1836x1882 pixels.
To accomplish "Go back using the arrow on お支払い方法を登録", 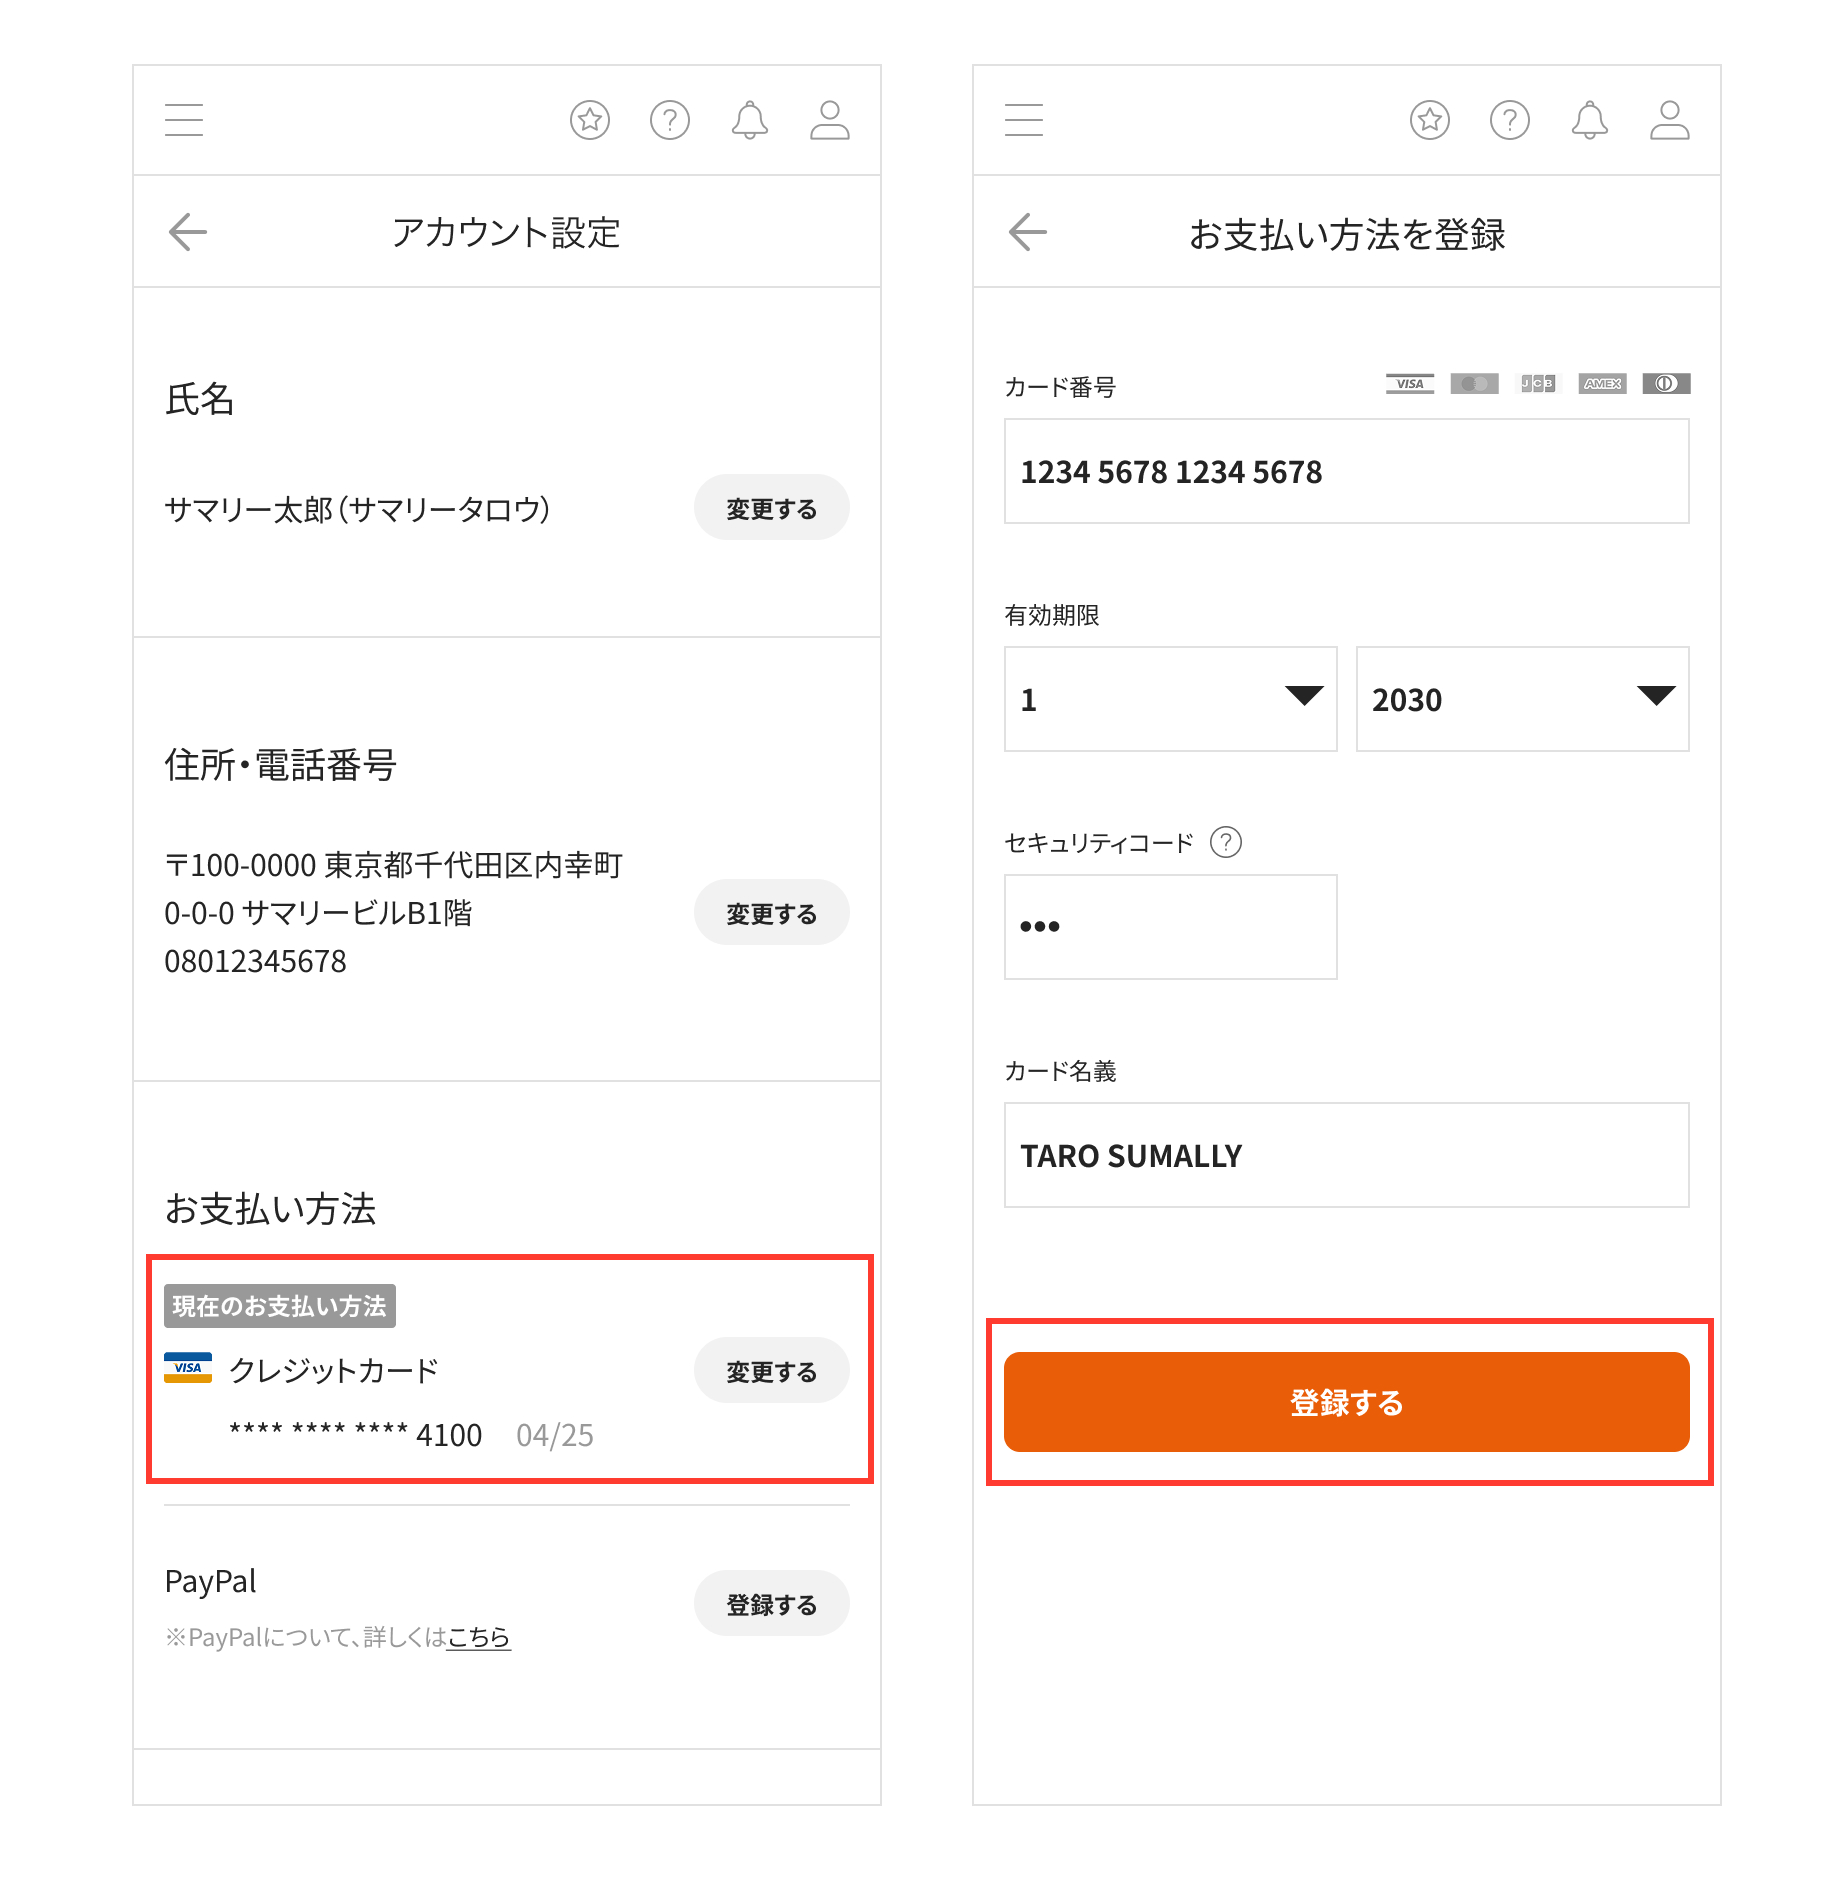I will pyautogui.click(x=1026, y=231).
